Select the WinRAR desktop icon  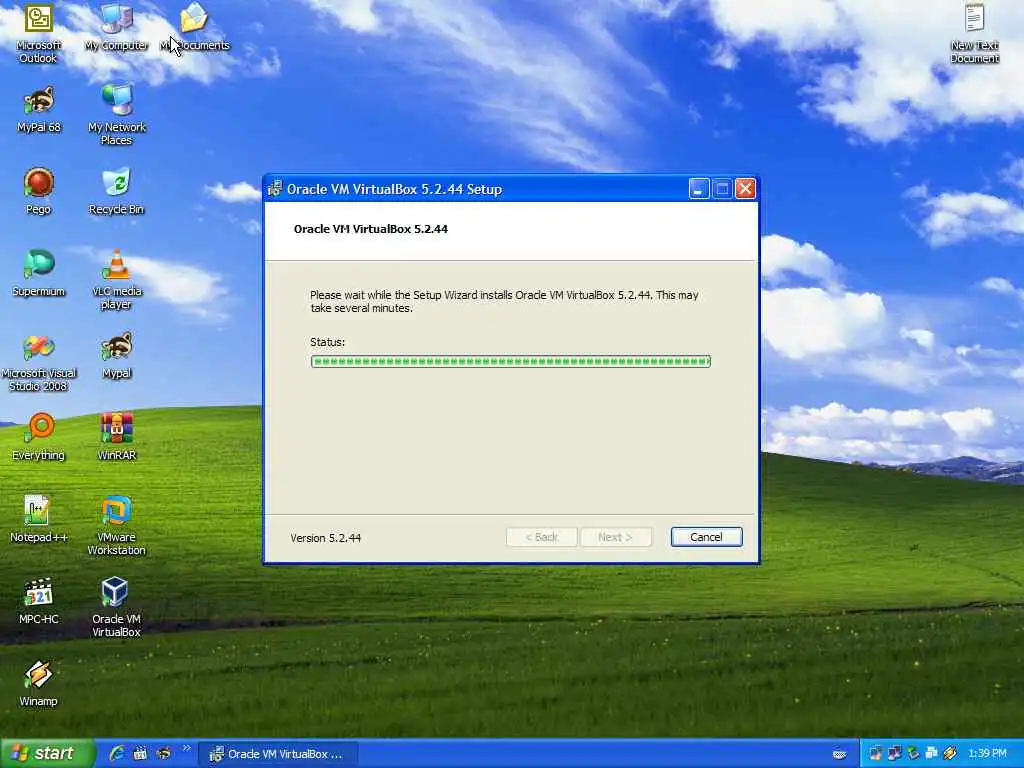click(117, 438)
